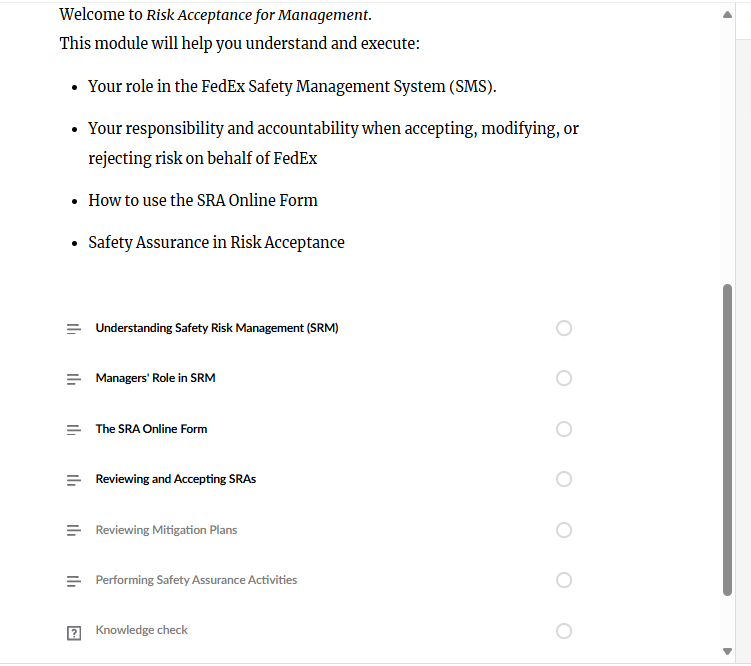The height and width of the screenshot is (666, 751).
Task: Click the question mark icon beside Knowledge check
Action: click(73, 632)
